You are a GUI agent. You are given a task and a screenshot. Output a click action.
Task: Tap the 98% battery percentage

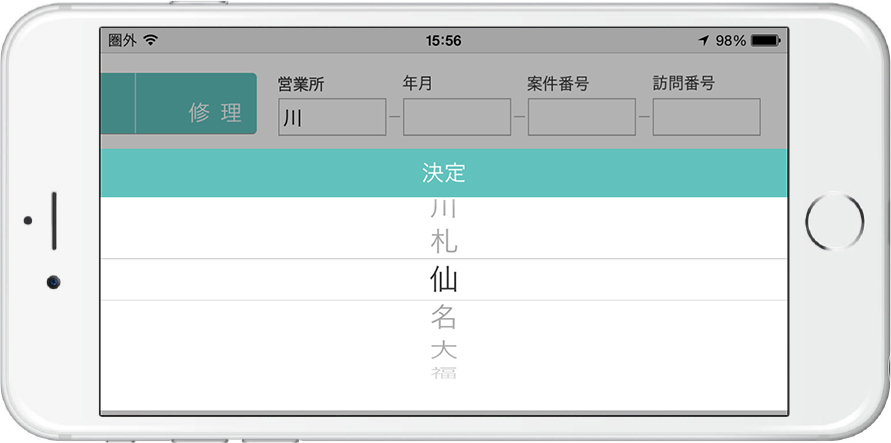coord(731,41)
